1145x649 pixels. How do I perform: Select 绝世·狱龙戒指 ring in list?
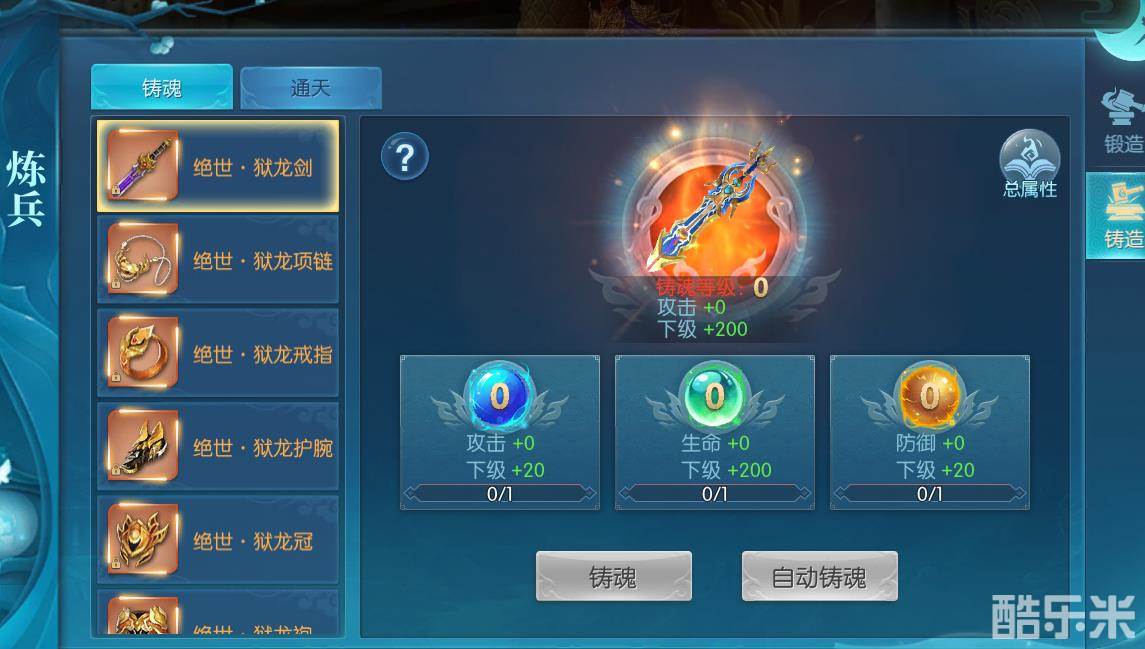coord(218,353)
